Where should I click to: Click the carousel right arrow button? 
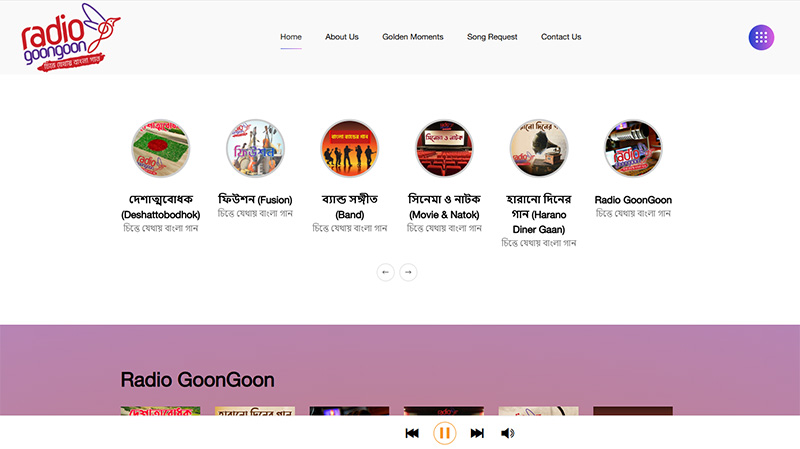coord(408,271)
